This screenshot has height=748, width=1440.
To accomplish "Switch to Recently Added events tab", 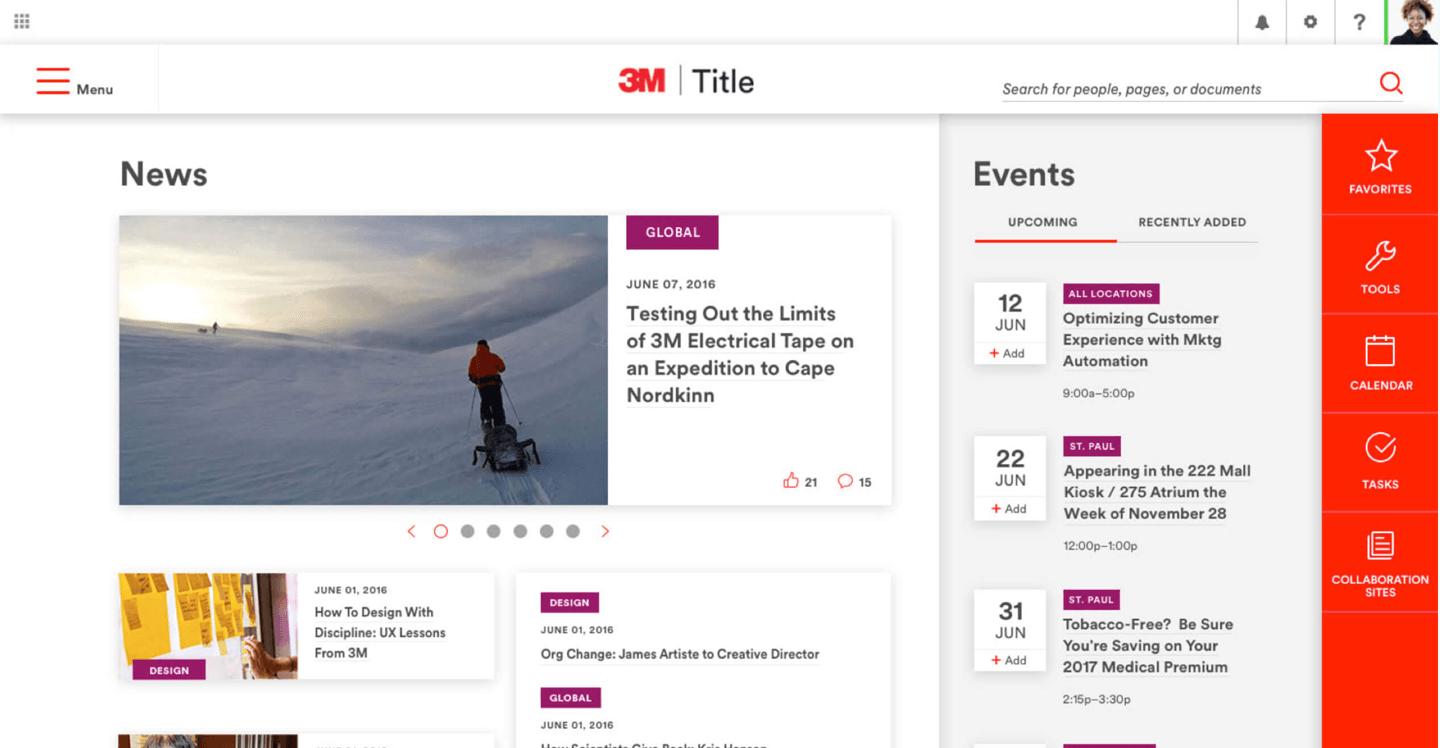I will (x=1191, y=222).
